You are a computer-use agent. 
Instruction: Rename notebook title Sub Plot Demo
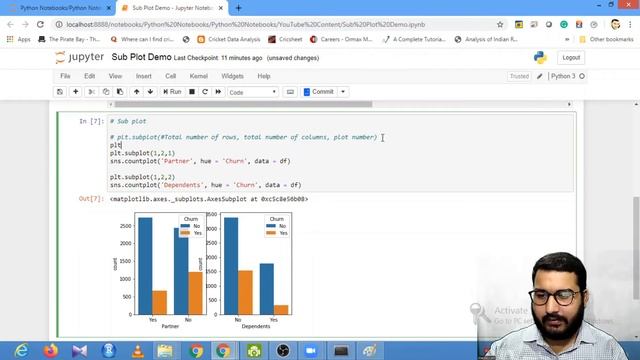pyautogui.click(x=141, y=57)
